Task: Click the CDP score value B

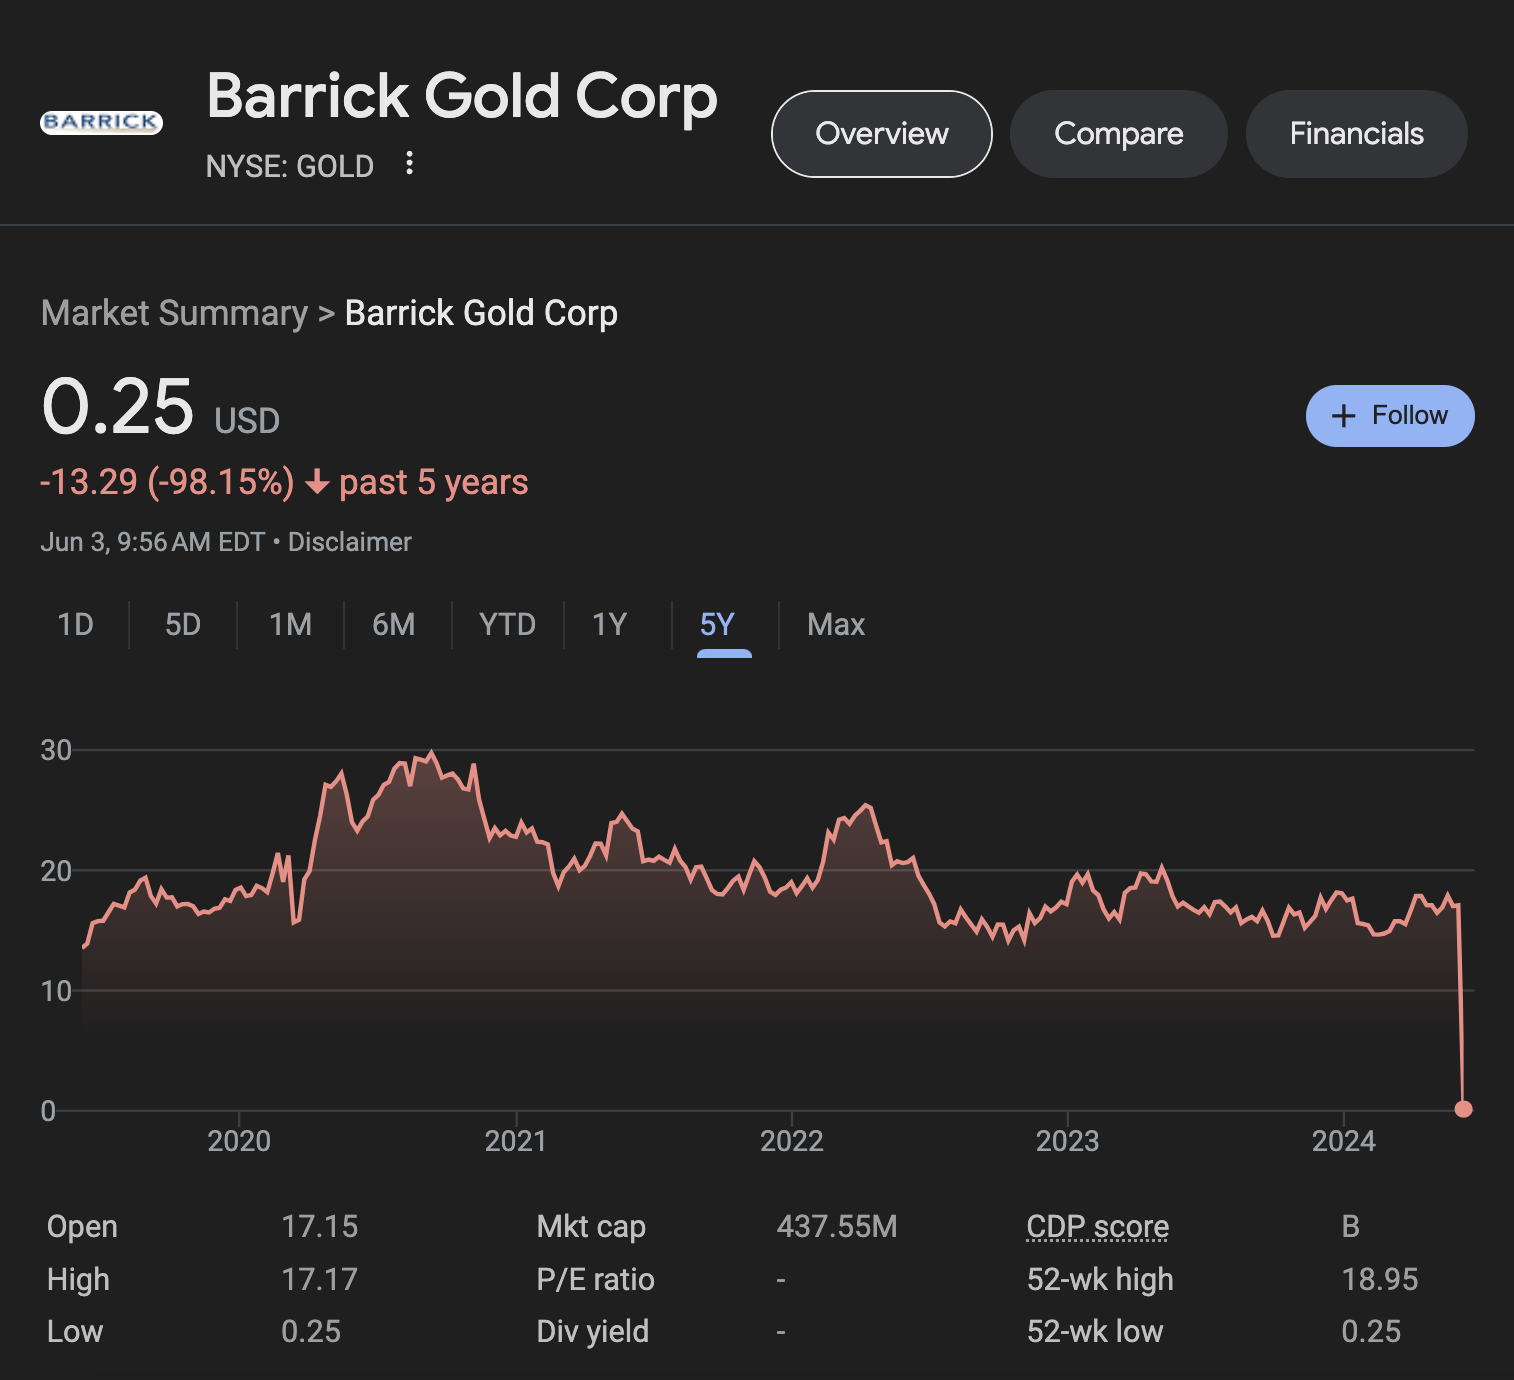Action: point(1351,1227)
